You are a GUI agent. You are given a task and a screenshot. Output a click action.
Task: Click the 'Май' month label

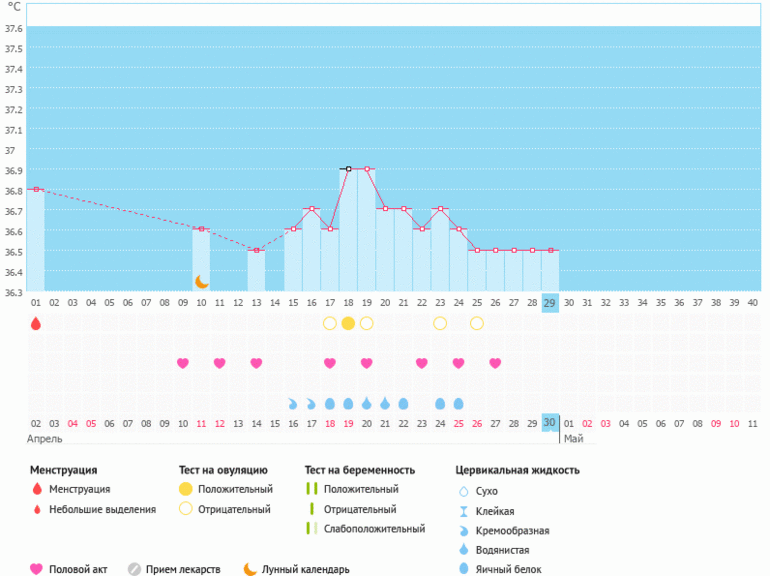(573, 438)
